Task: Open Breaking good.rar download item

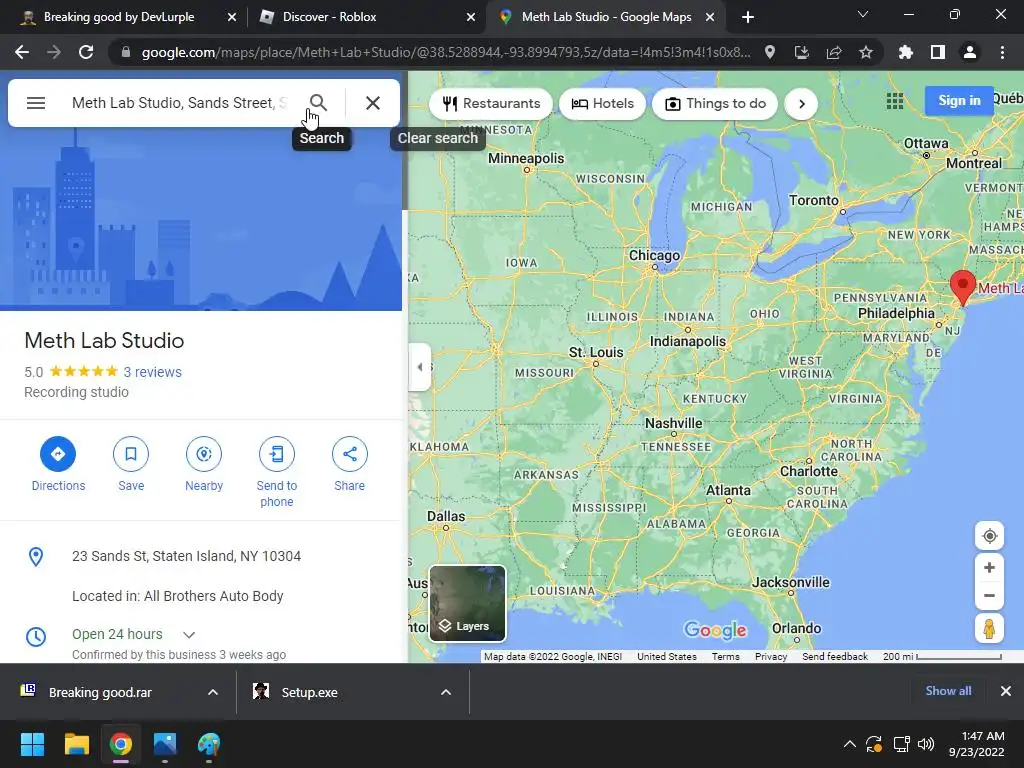Action: pyautogui.click(x=100, y=692)
